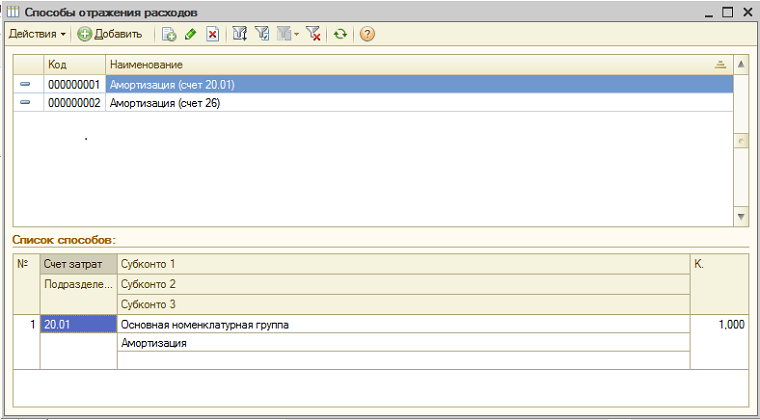The height and width of the screenshot is (420, 760).
Task: Click the first filter selection icon
Action: click(x=240, y=34)
